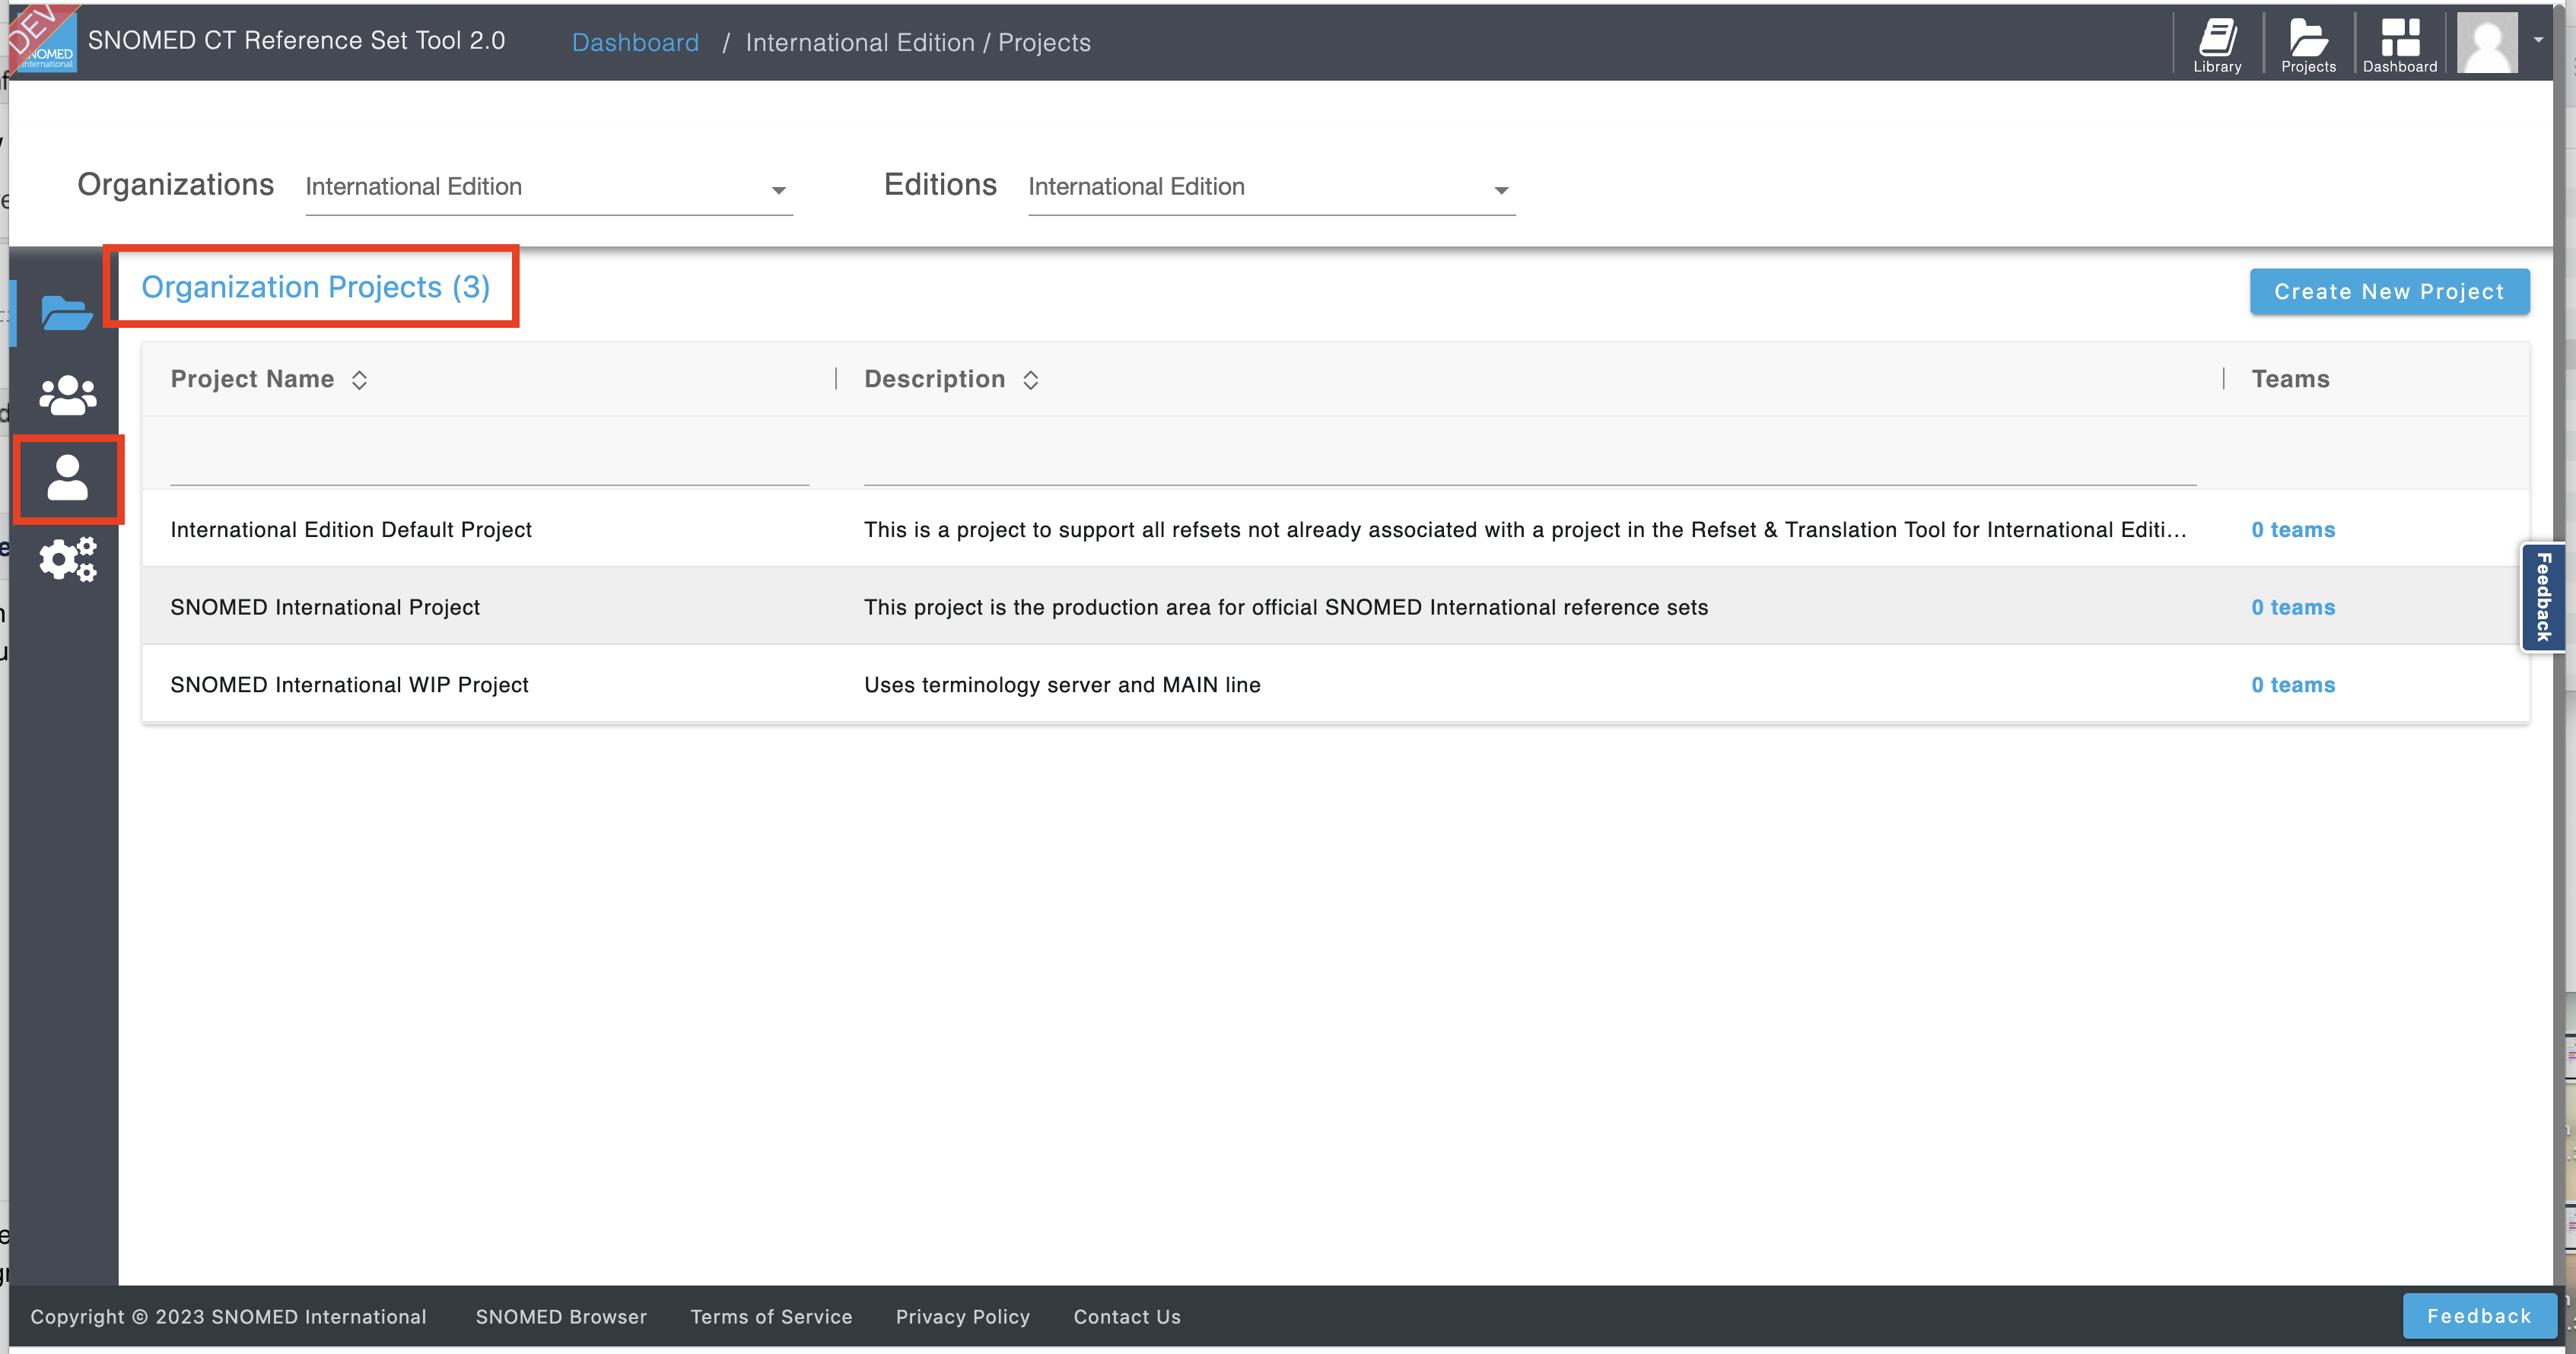Open SNOMED International WIP Project row
Screen dimensions: 2576x1354
pos(1335,684)
